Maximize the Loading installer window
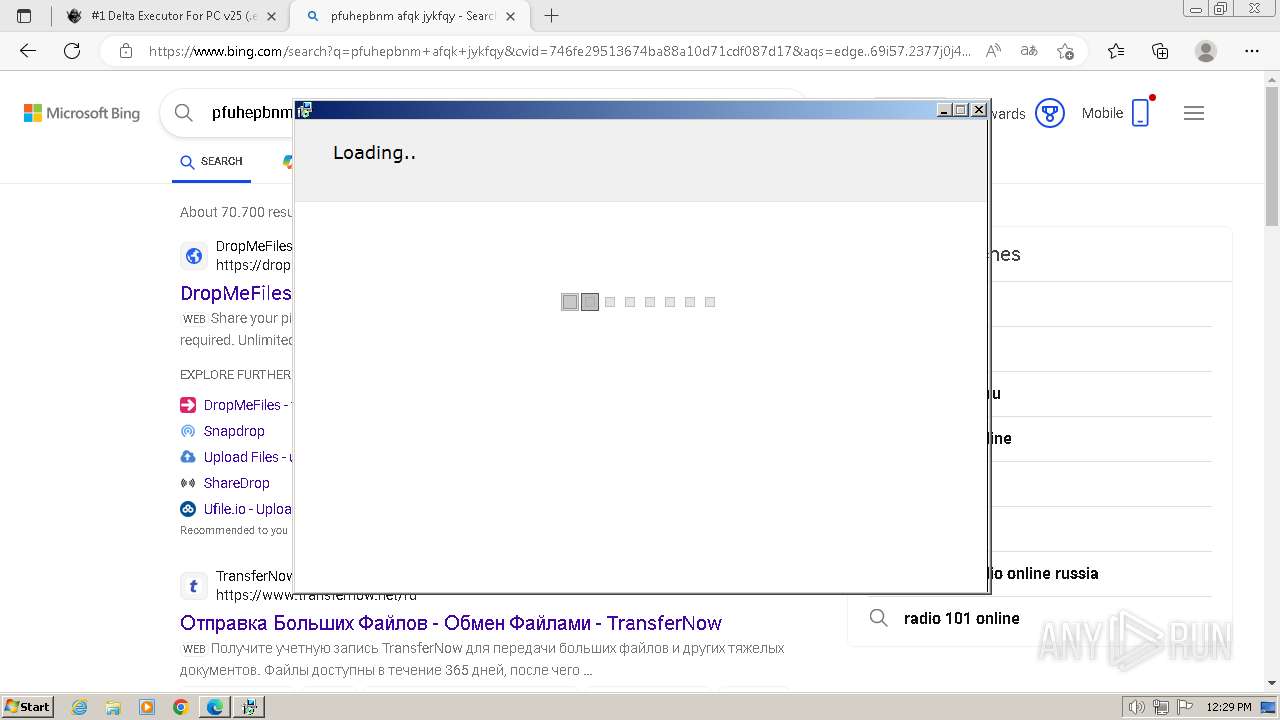Screen dimensions: 1280x720 [x=961, y=110]
